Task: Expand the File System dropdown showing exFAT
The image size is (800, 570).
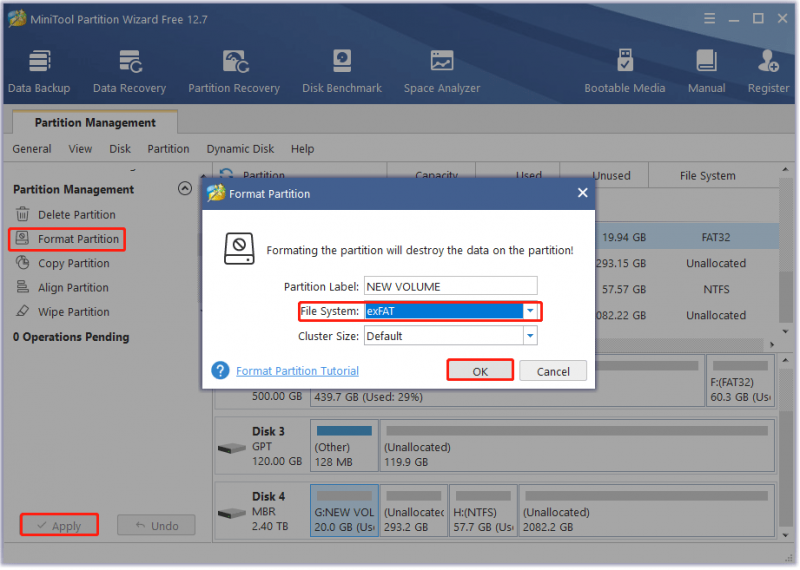Action: click(530, 311)
